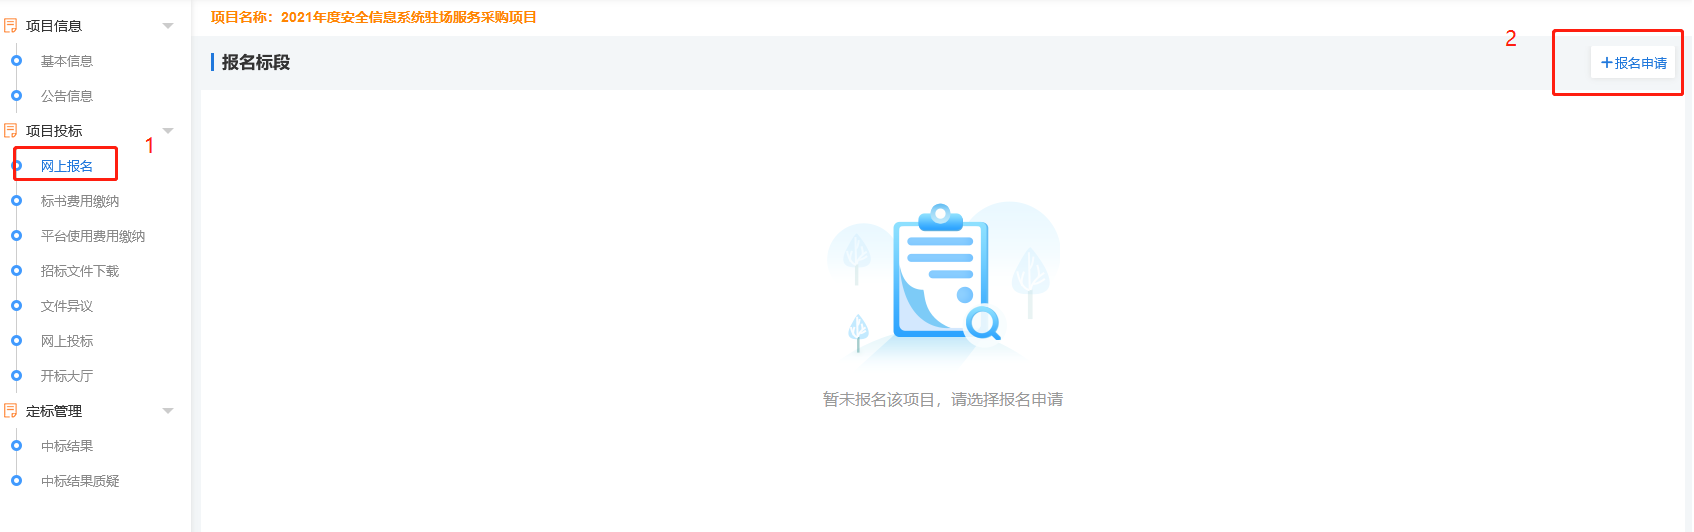Click the 项目投标 section document icon
This screenshot has height=532, width=1694.
pos(11,131)
